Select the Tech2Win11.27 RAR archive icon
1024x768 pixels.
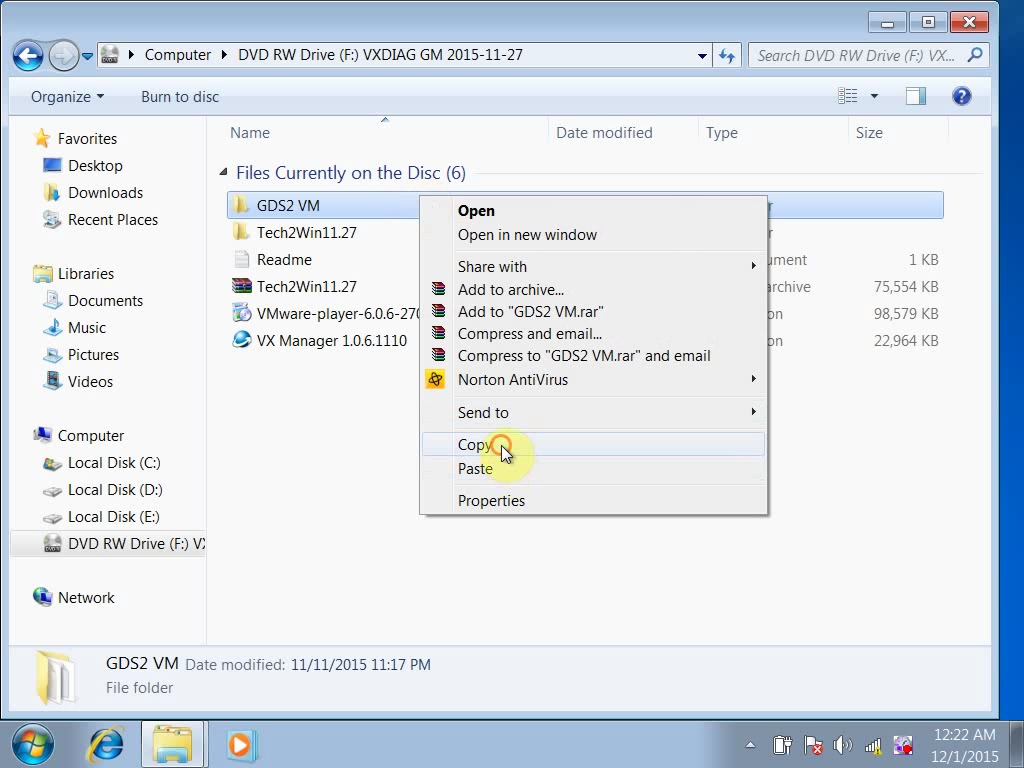[x=241, y=286]
